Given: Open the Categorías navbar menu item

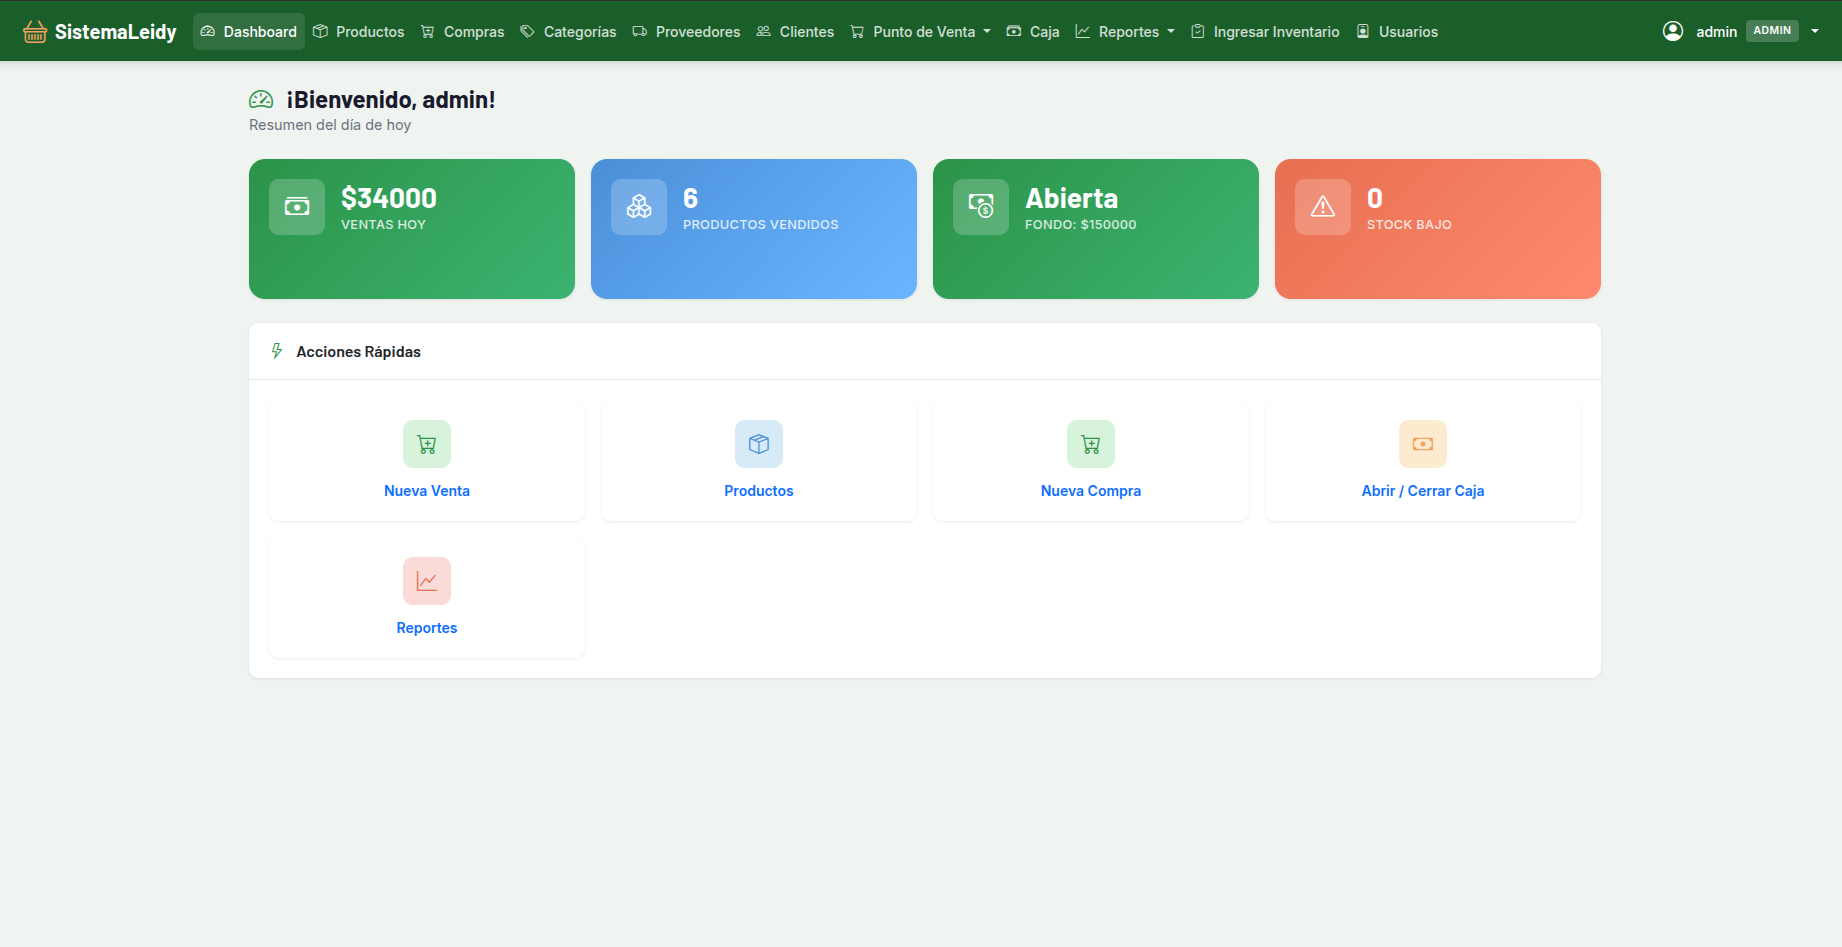Looking at the screenshot, I should click(569, 32).
